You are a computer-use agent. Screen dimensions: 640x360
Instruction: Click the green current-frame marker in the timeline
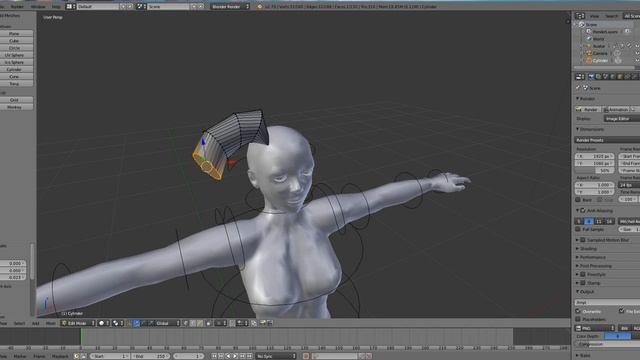coord(81,337)
